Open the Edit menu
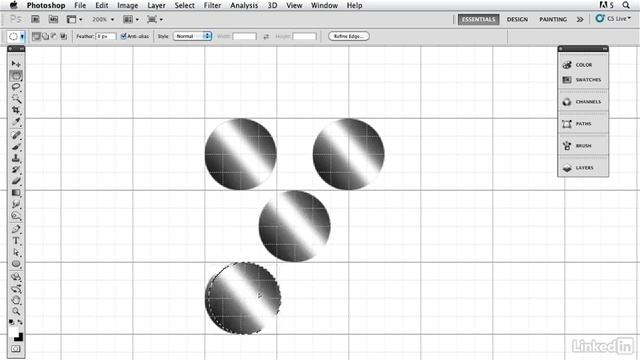Viewport: 640px width, 360px height. click(102, 5)
